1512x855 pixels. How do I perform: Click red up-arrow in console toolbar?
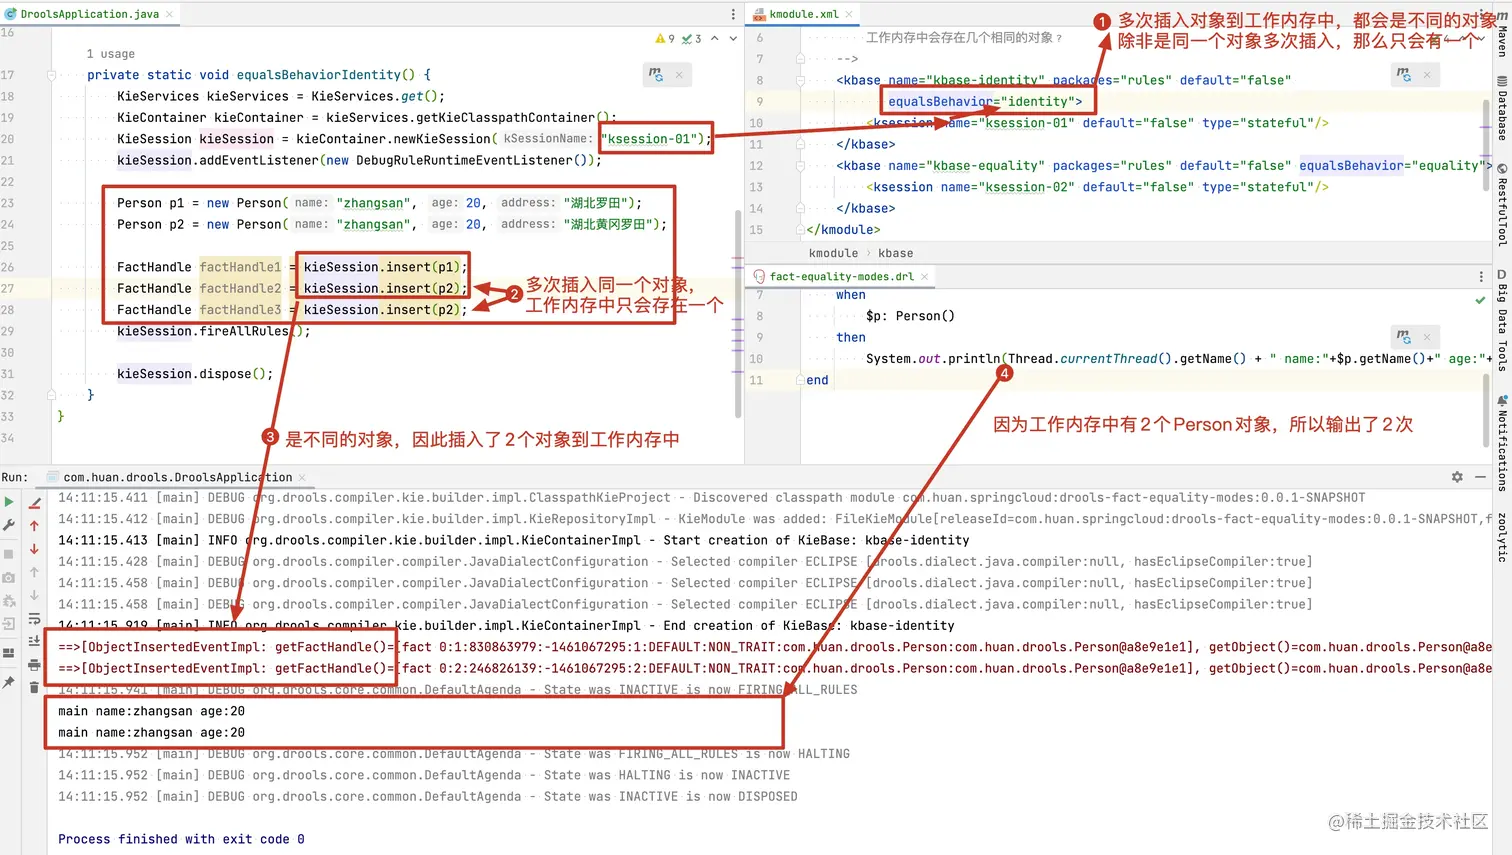(34, 526)
